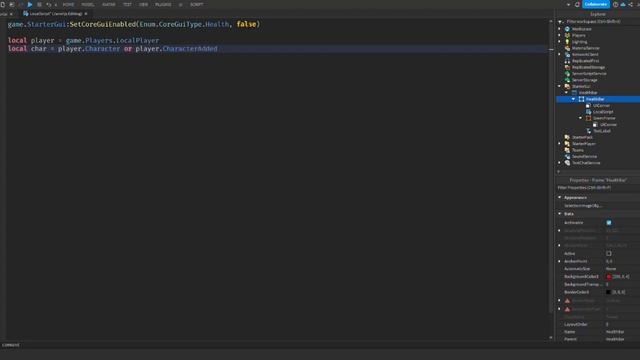The image size is (640, 360).
Task: Select the Workspace globe icon
Action: [567, 29]
